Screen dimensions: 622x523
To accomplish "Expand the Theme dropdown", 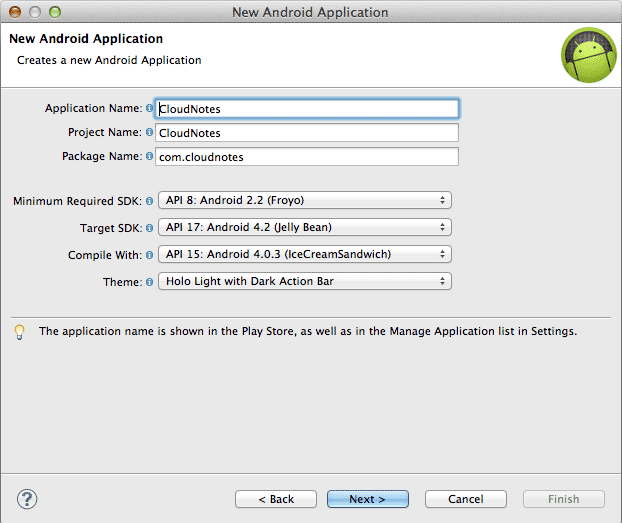I will tap(305, 282).
